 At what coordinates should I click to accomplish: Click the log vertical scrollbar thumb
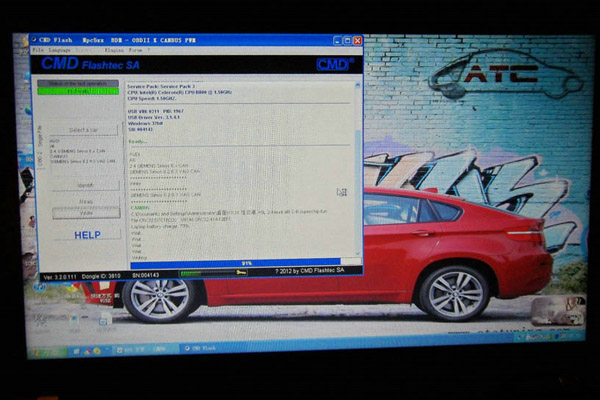coord(358,189)
